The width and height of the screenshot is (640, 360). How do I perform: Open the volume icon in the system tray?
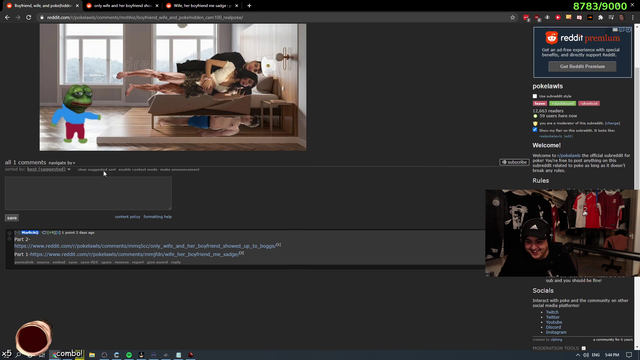tap(587, 355)
